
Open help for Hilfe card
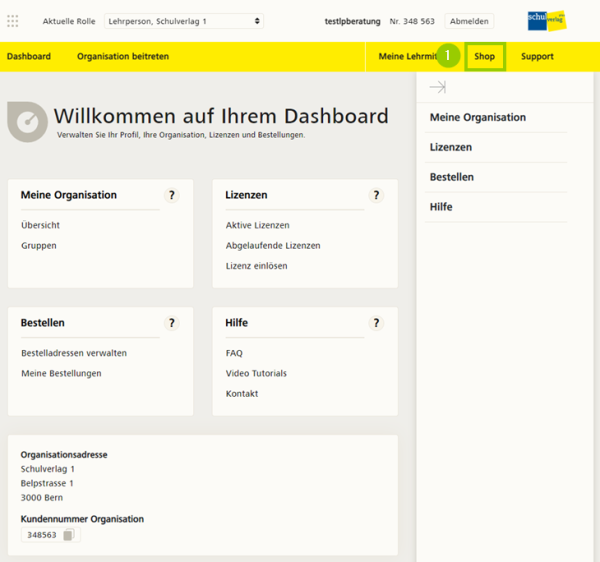pyautogui.click(x=377, y=324)
